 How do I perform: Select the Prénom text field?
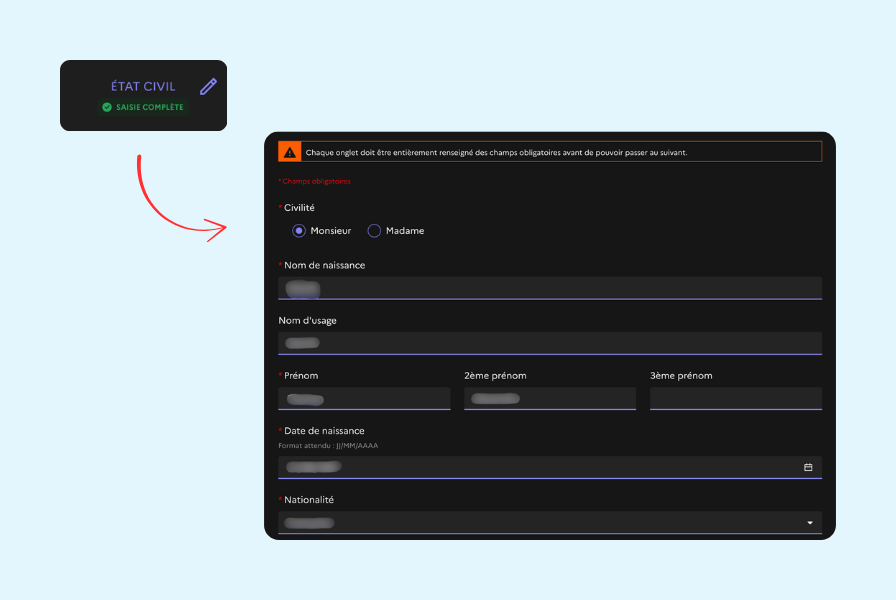tap(364, 398)
